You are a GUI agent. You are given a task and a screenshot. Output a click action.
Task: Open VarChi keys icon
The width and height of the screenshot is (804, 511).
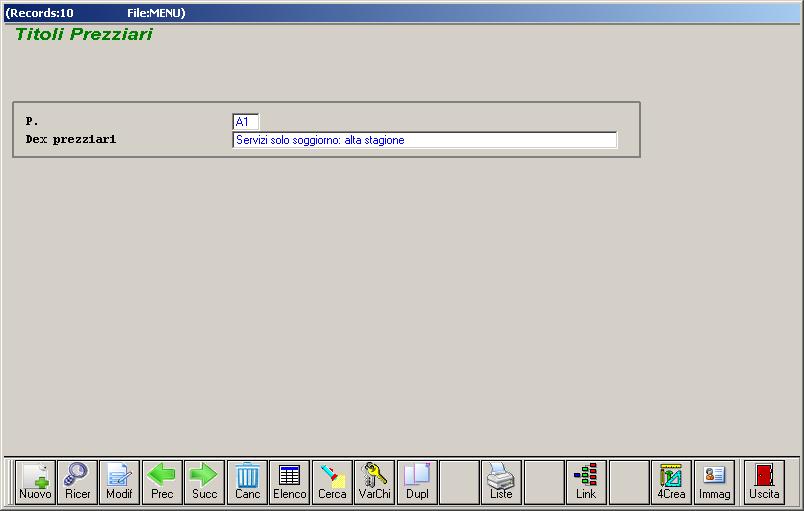tap(374, 482)
